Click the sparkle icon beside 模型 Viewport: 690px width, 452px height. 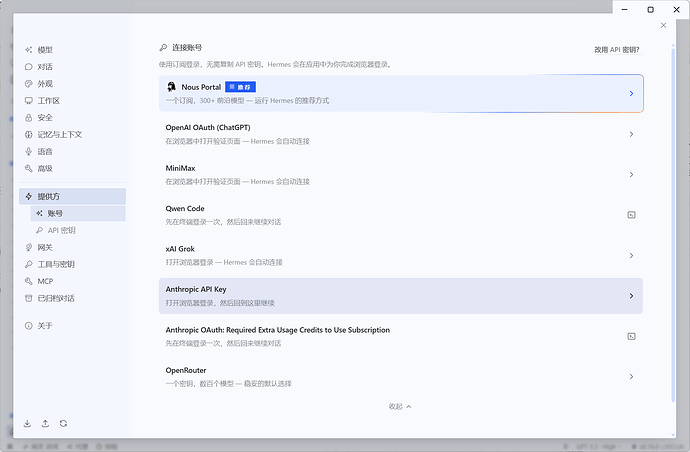click(x=29, y=50)
